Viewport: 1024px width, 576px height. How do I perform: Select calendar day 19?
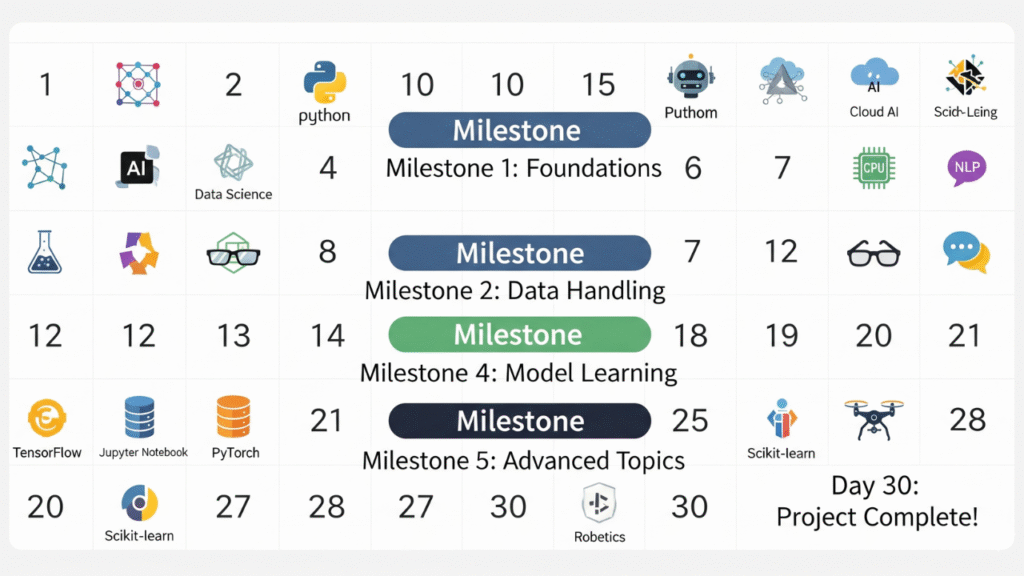tap(781, 335)
